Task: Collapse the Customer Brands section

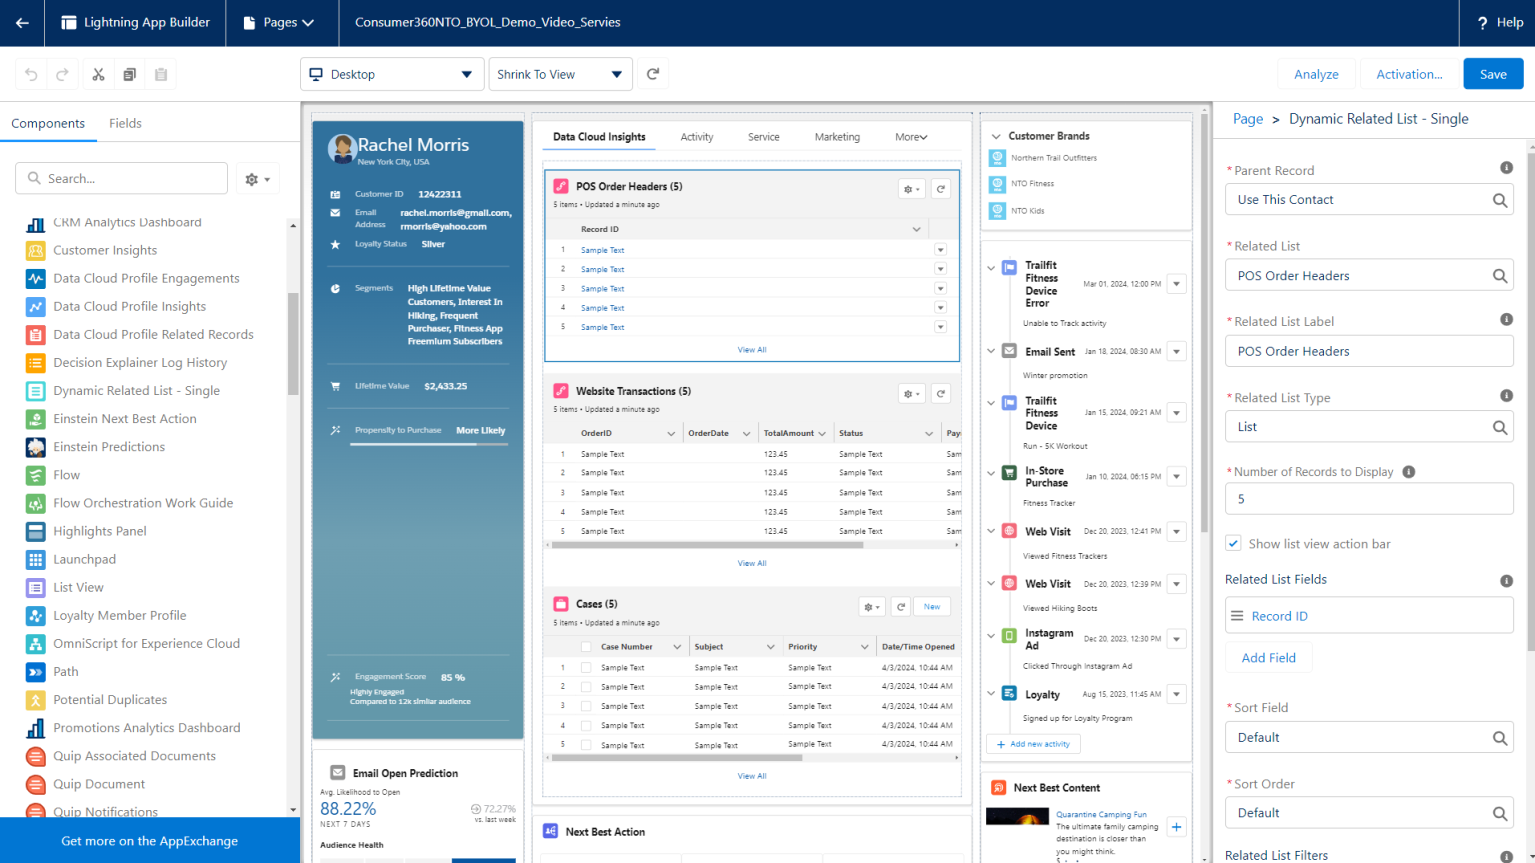Action: [995, 135]
